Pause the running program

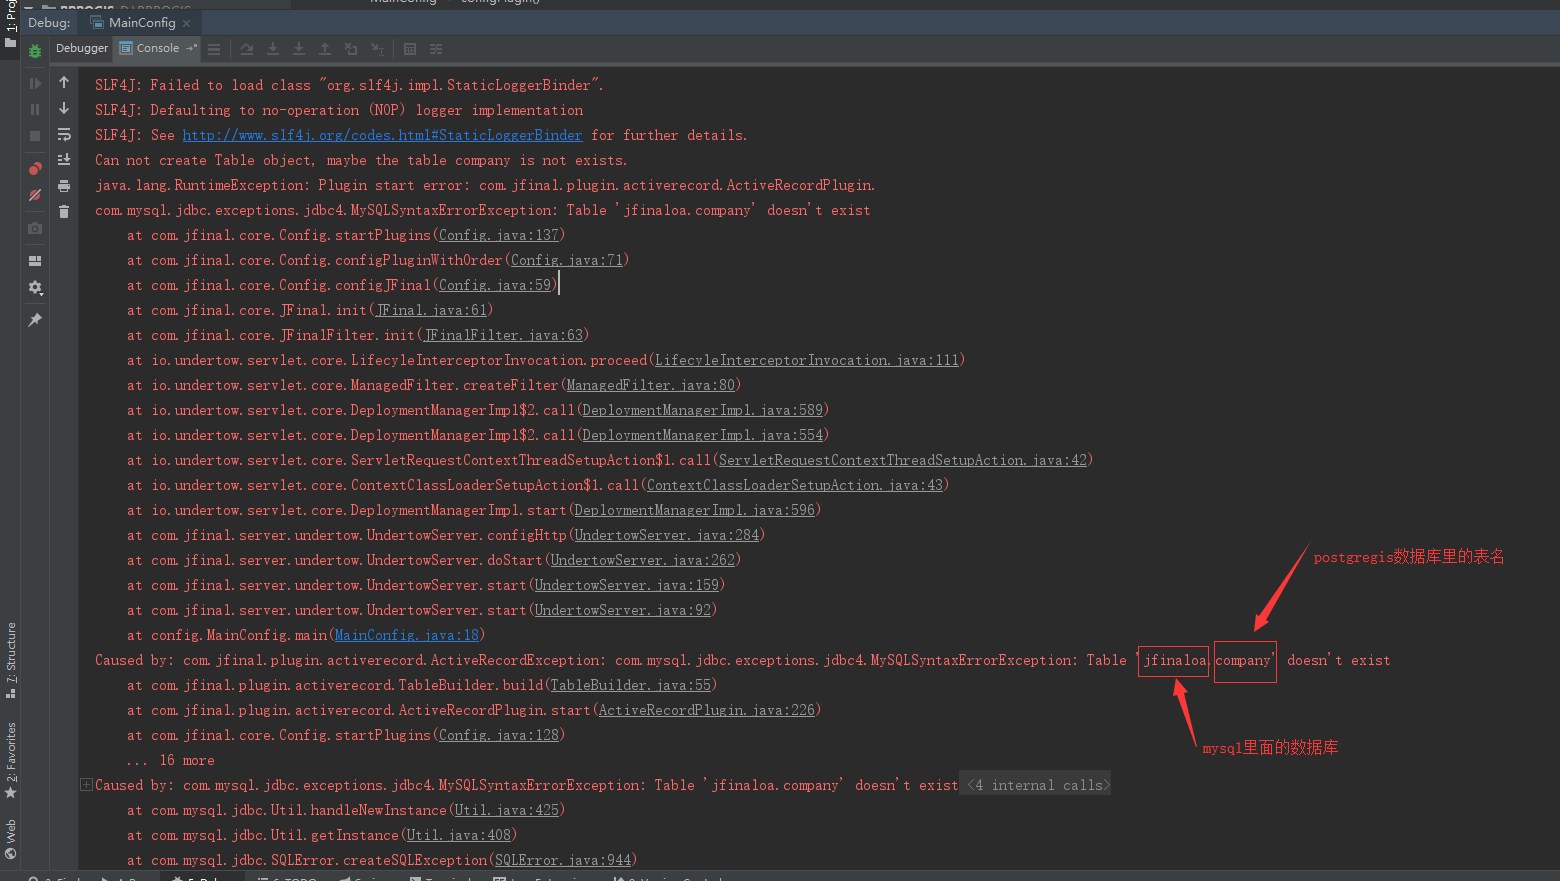pyautogui.click(x=35, y=109)
